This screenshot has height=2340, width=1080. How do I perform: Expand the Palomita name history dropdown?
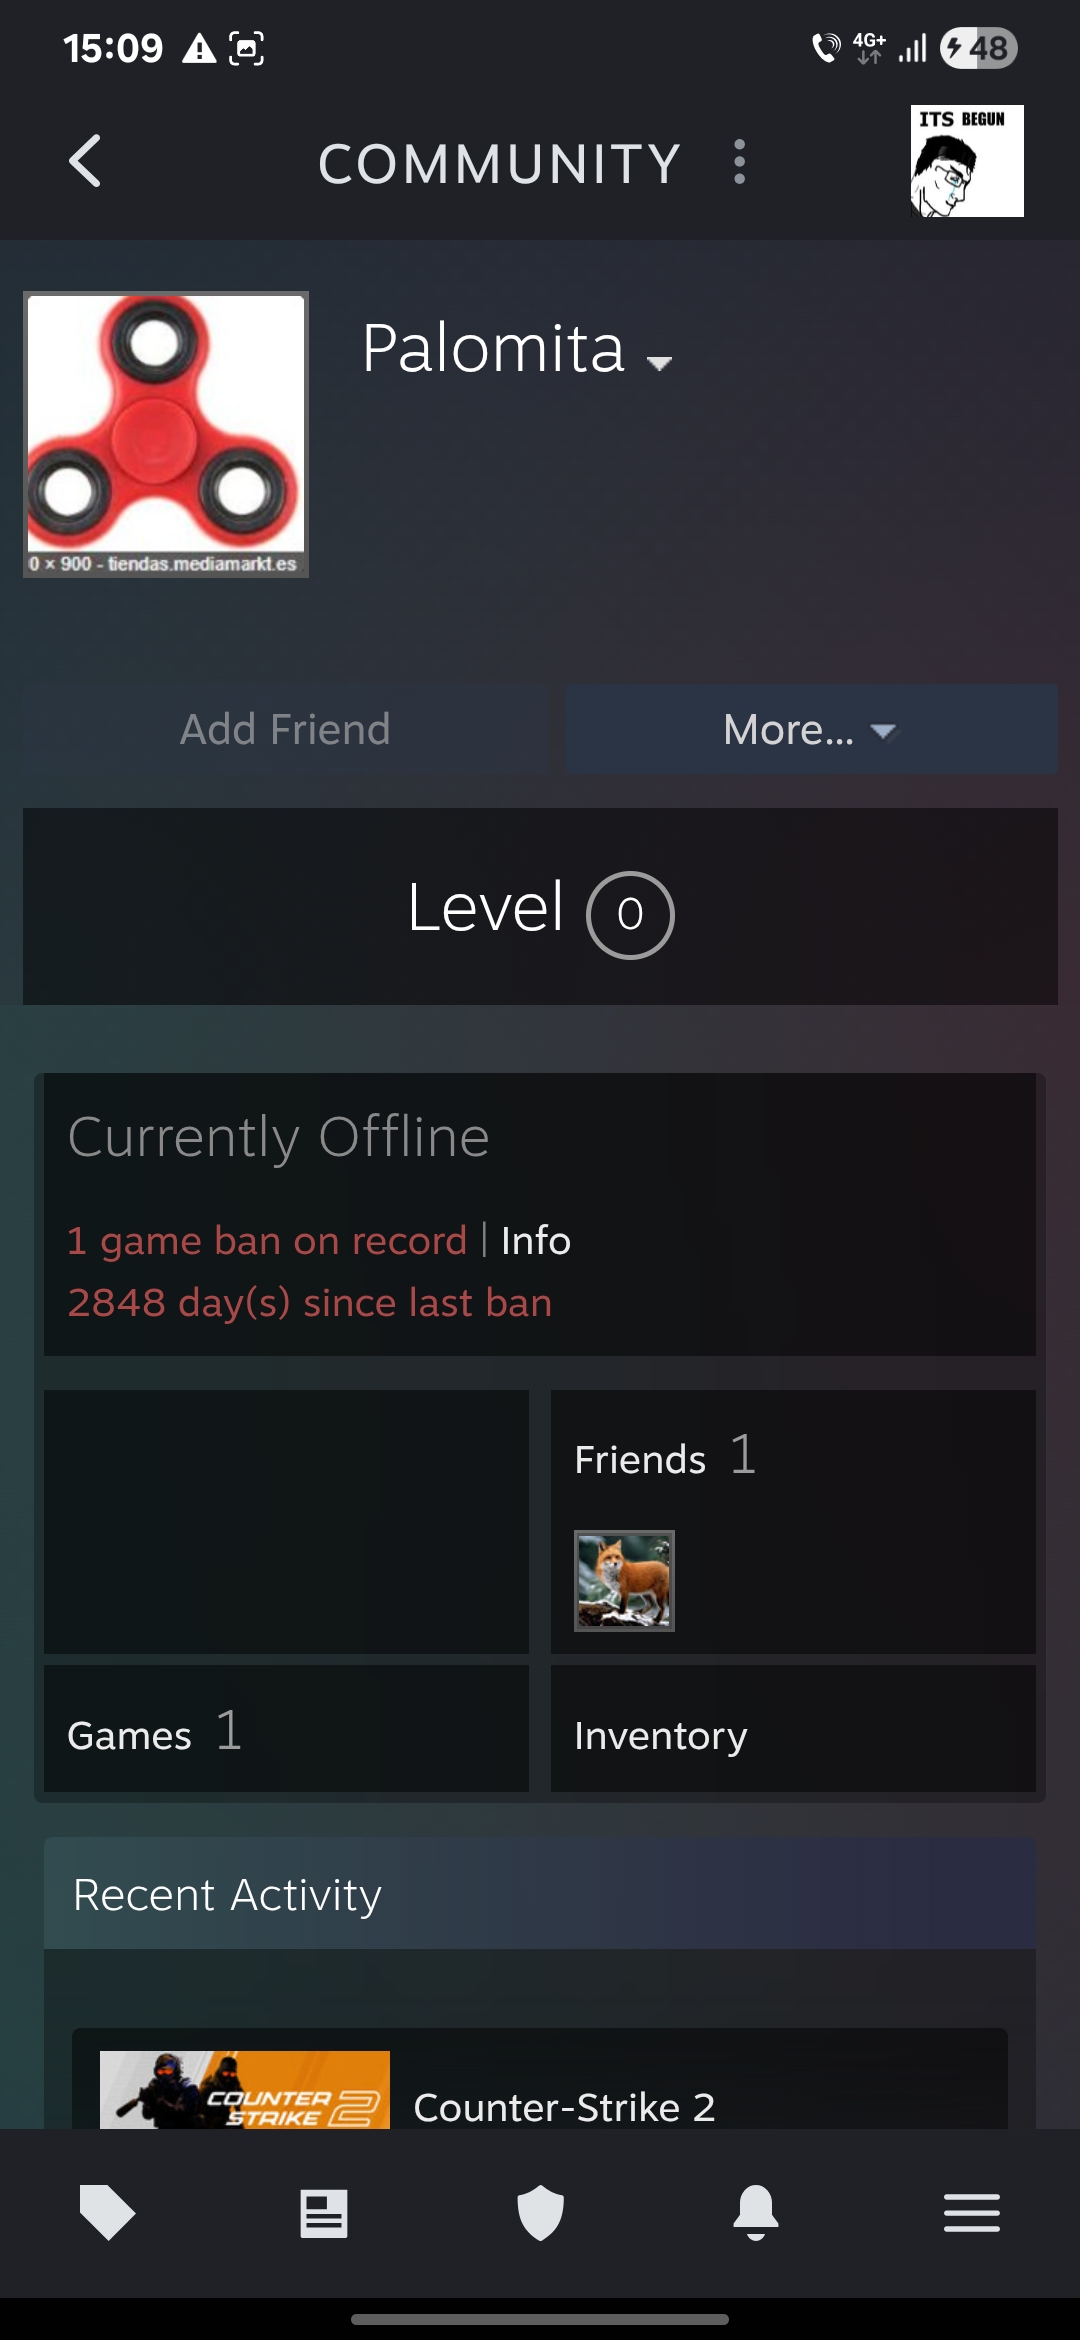pos(659,364)
